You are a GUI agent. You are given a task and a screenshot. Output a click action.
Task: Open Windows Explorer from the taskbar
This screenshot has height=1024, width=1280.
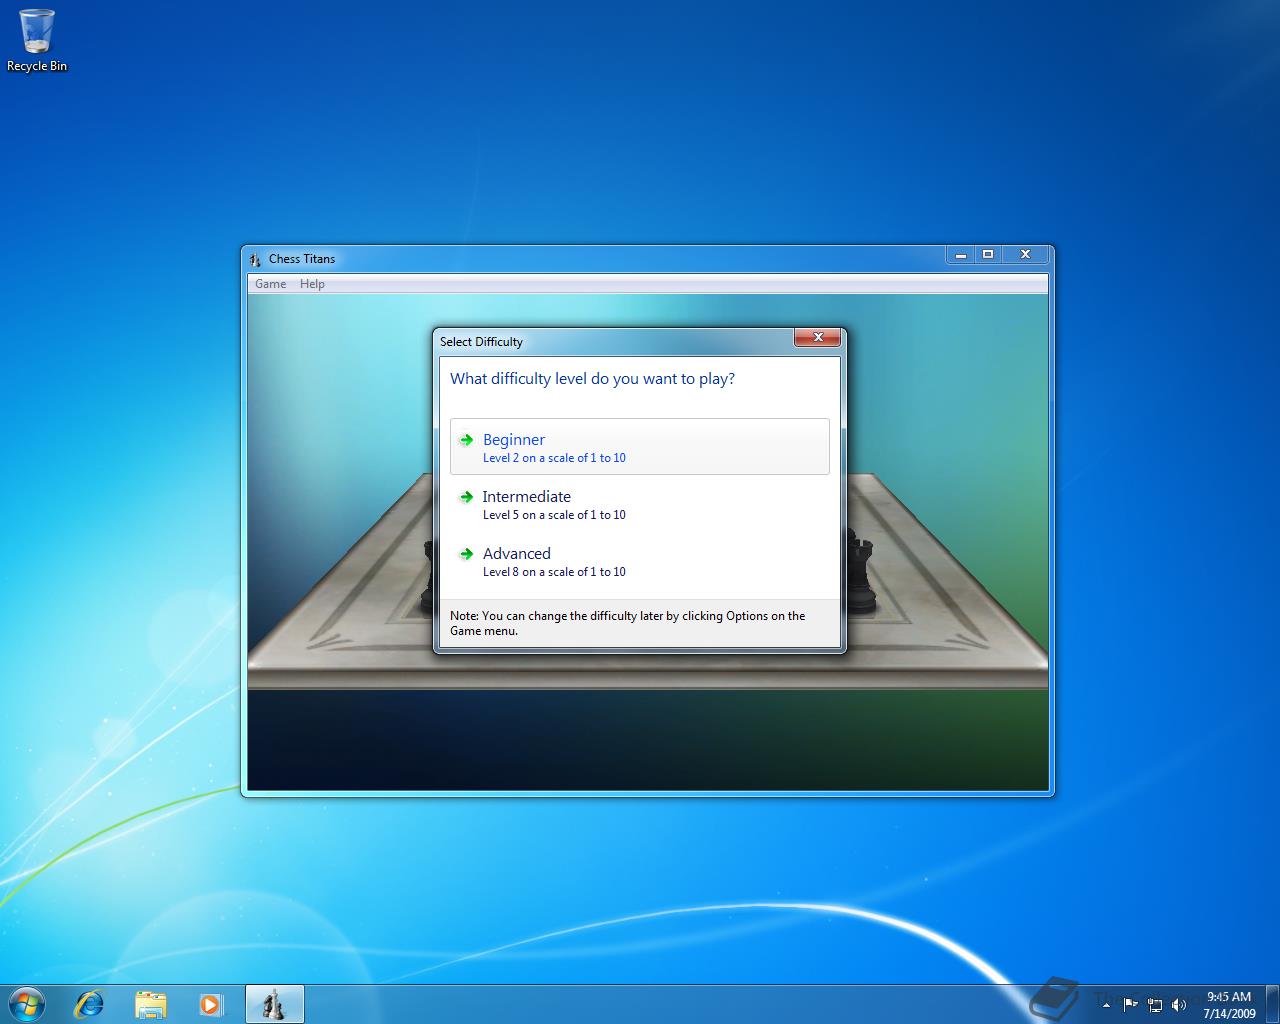150,1004
